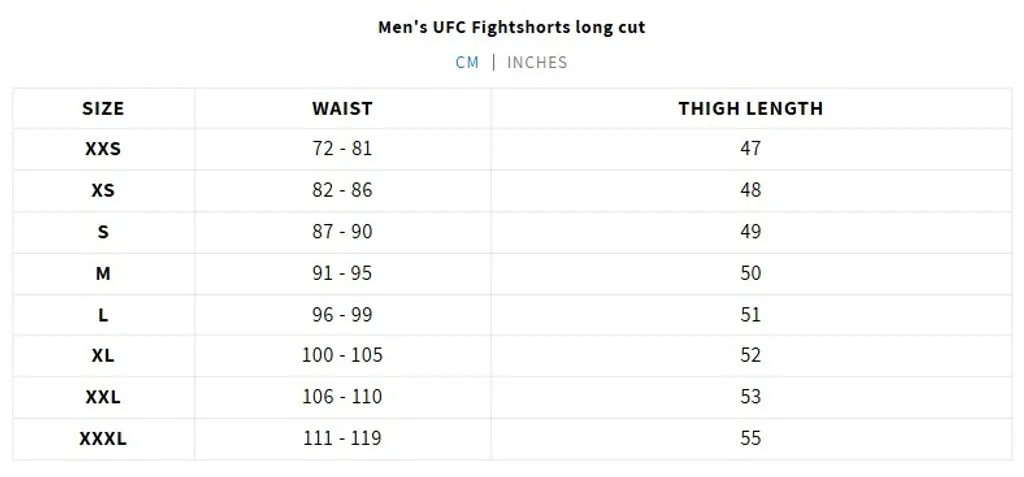Click the thigh length value 47
The height and width of the screenshot is (477, 1024).
click(750, 148)
